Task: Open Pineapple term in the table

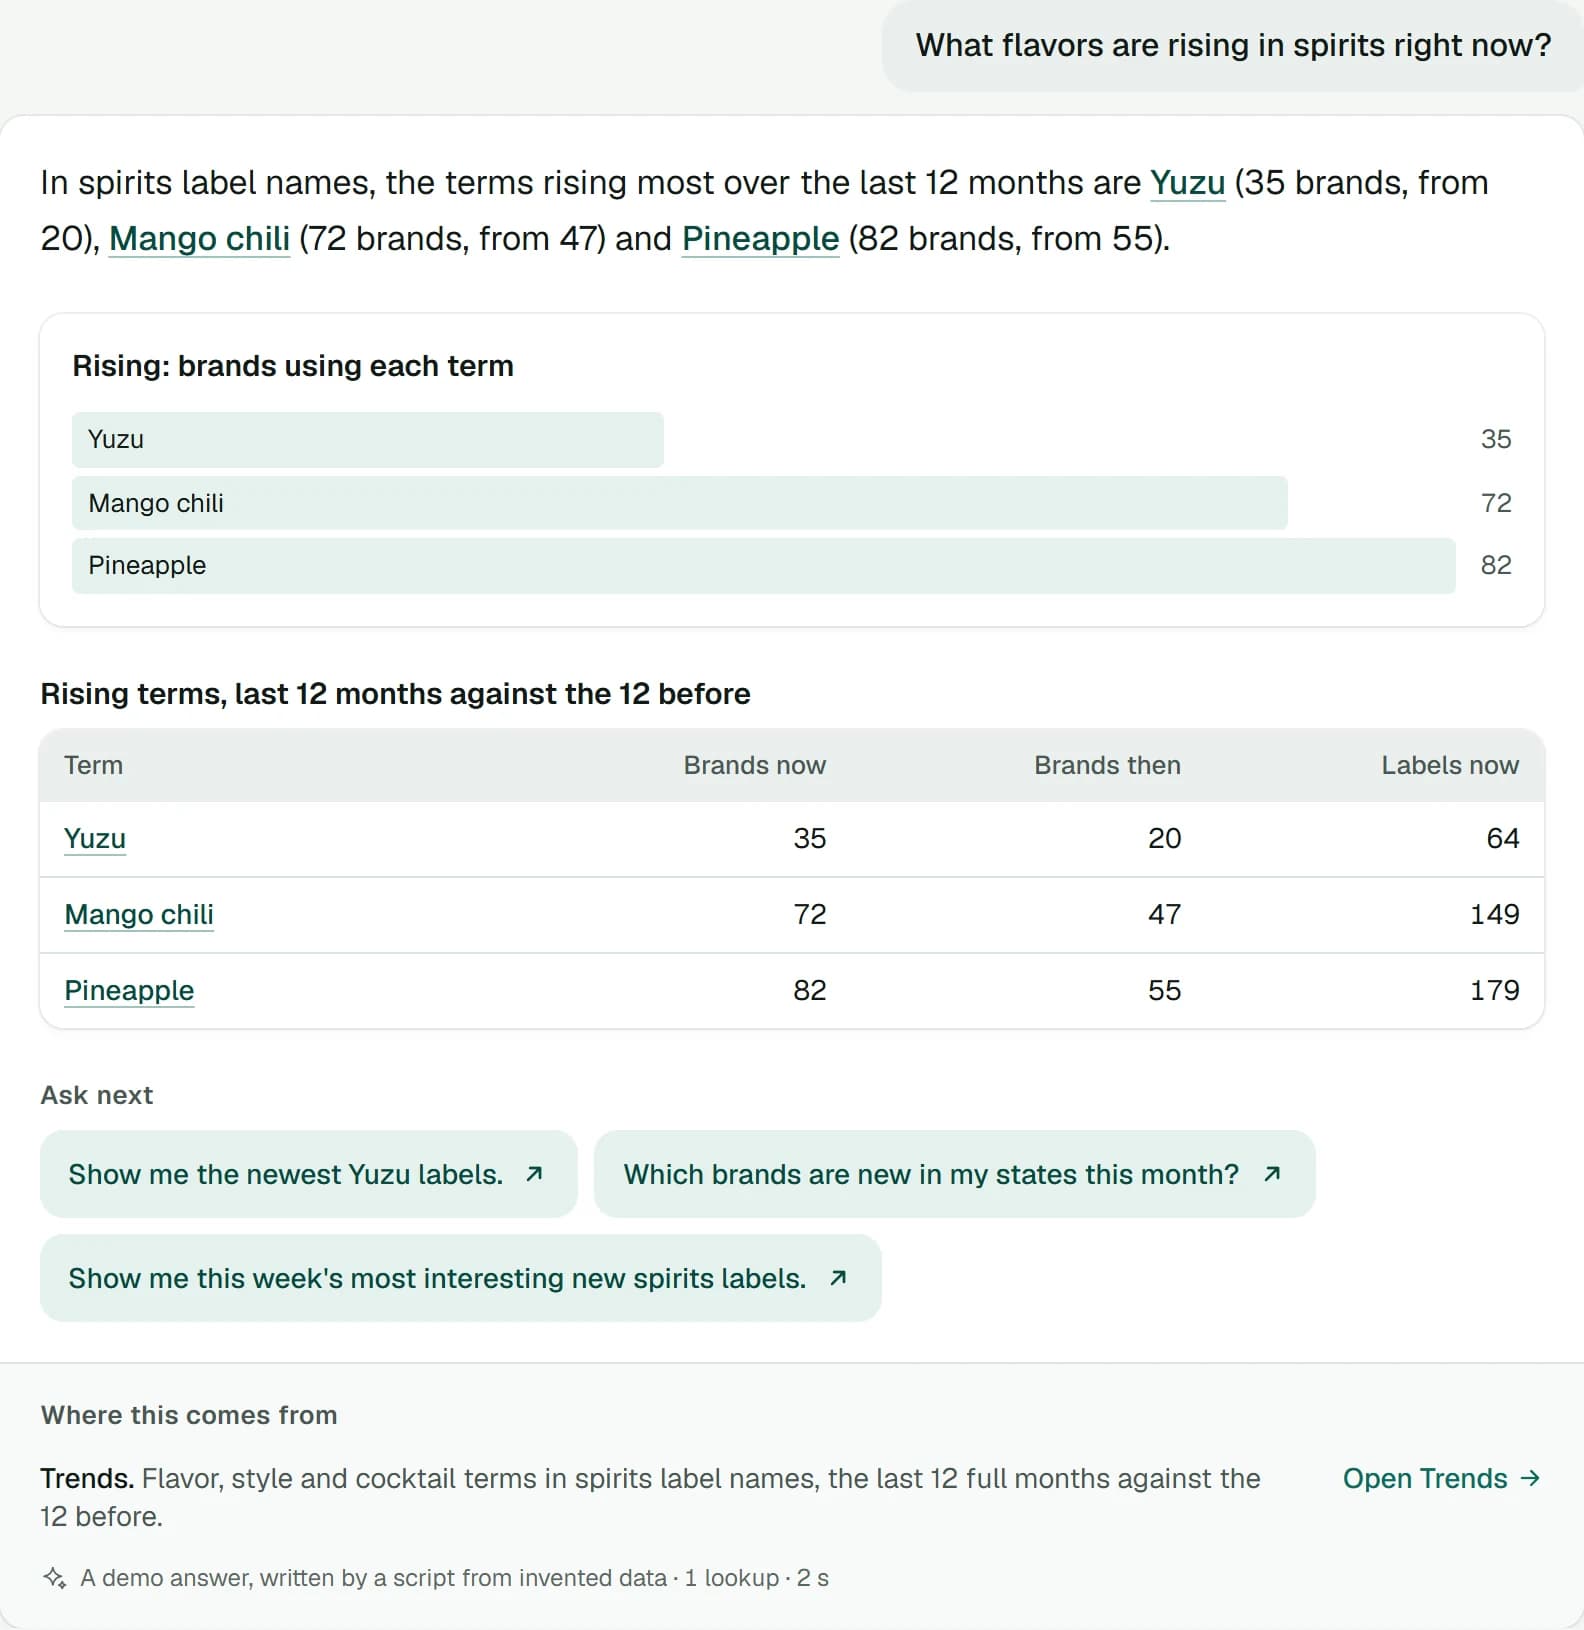Action: [x=129, y=990]
